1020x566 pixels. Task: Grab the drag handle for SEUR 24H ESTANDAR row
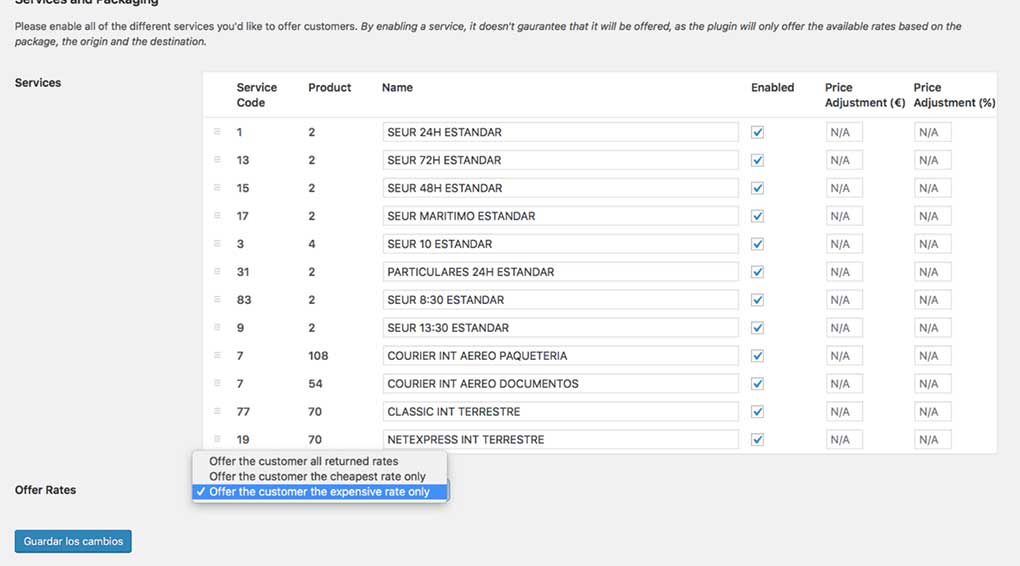click(217, 131)
